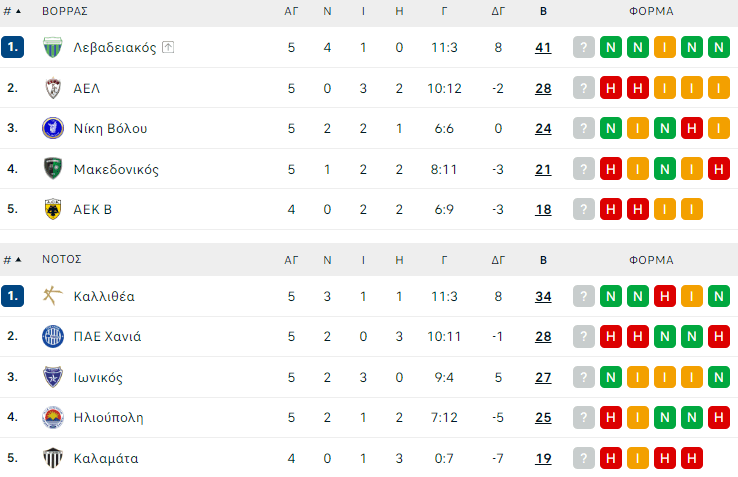738x477 pixels.
Task: Click the ΑΕΛ team crest icon
Action: [x=53, y=88]
